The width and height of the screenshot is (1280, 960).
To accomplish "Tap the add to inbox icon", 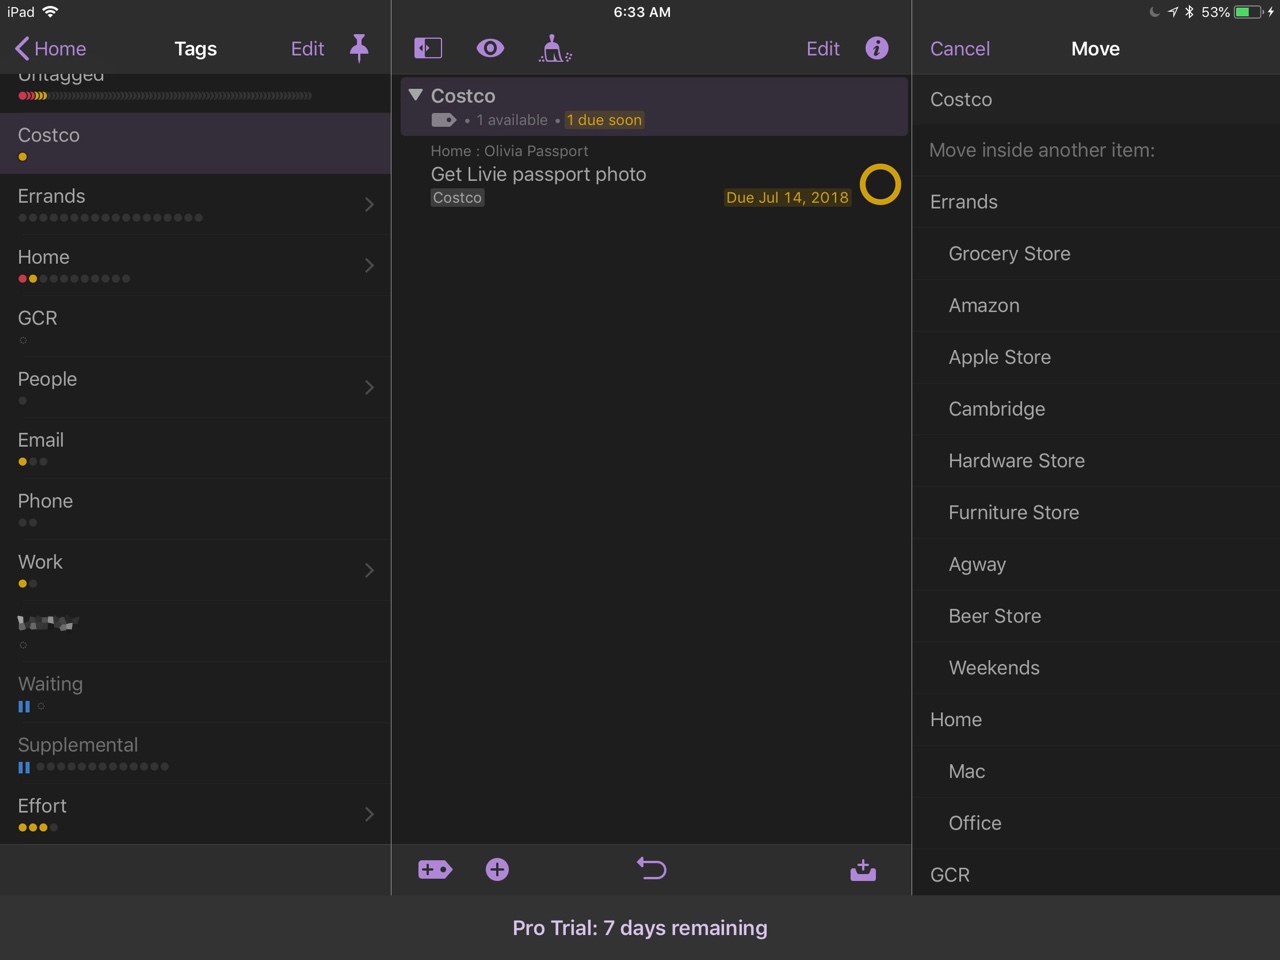I will (x=863, y=870).
